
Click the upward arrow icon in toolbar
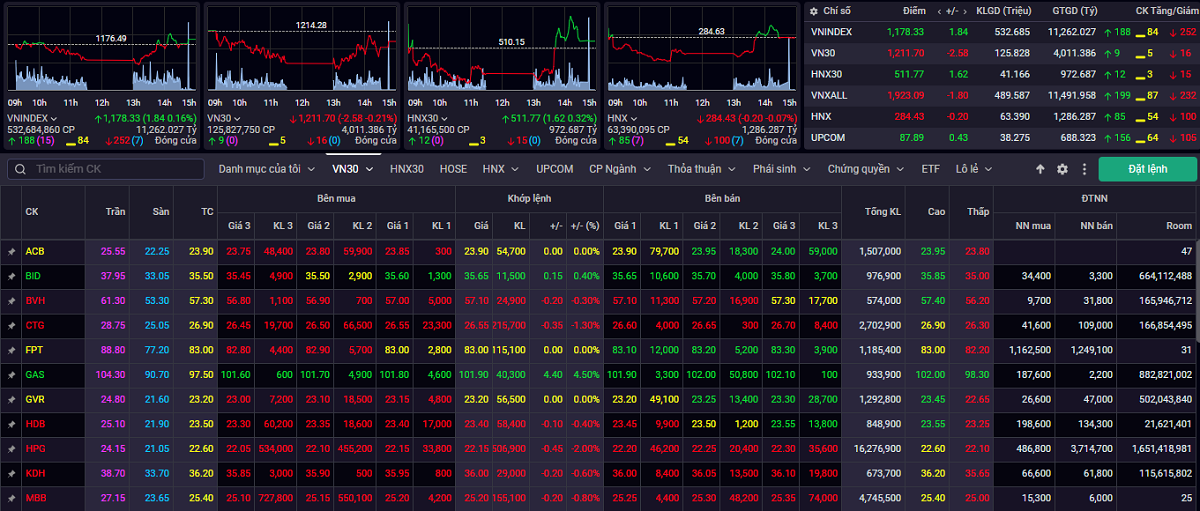[1040, 169]
